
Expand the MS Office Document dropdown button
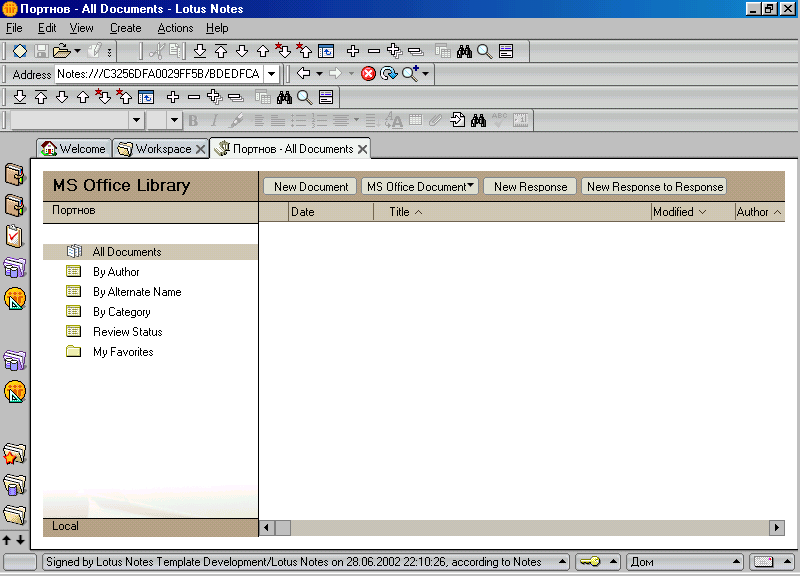pos(419,187)
